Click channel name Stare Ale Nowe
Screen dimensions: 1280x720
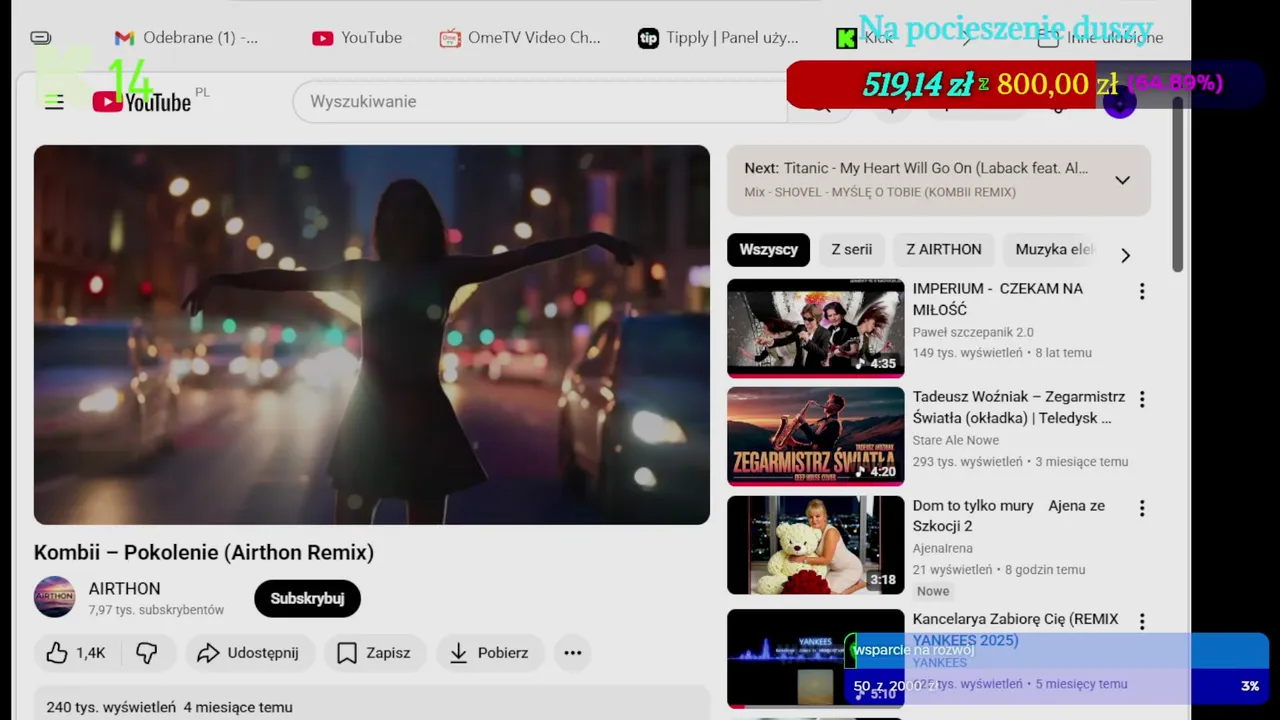(x=956, y=440)
